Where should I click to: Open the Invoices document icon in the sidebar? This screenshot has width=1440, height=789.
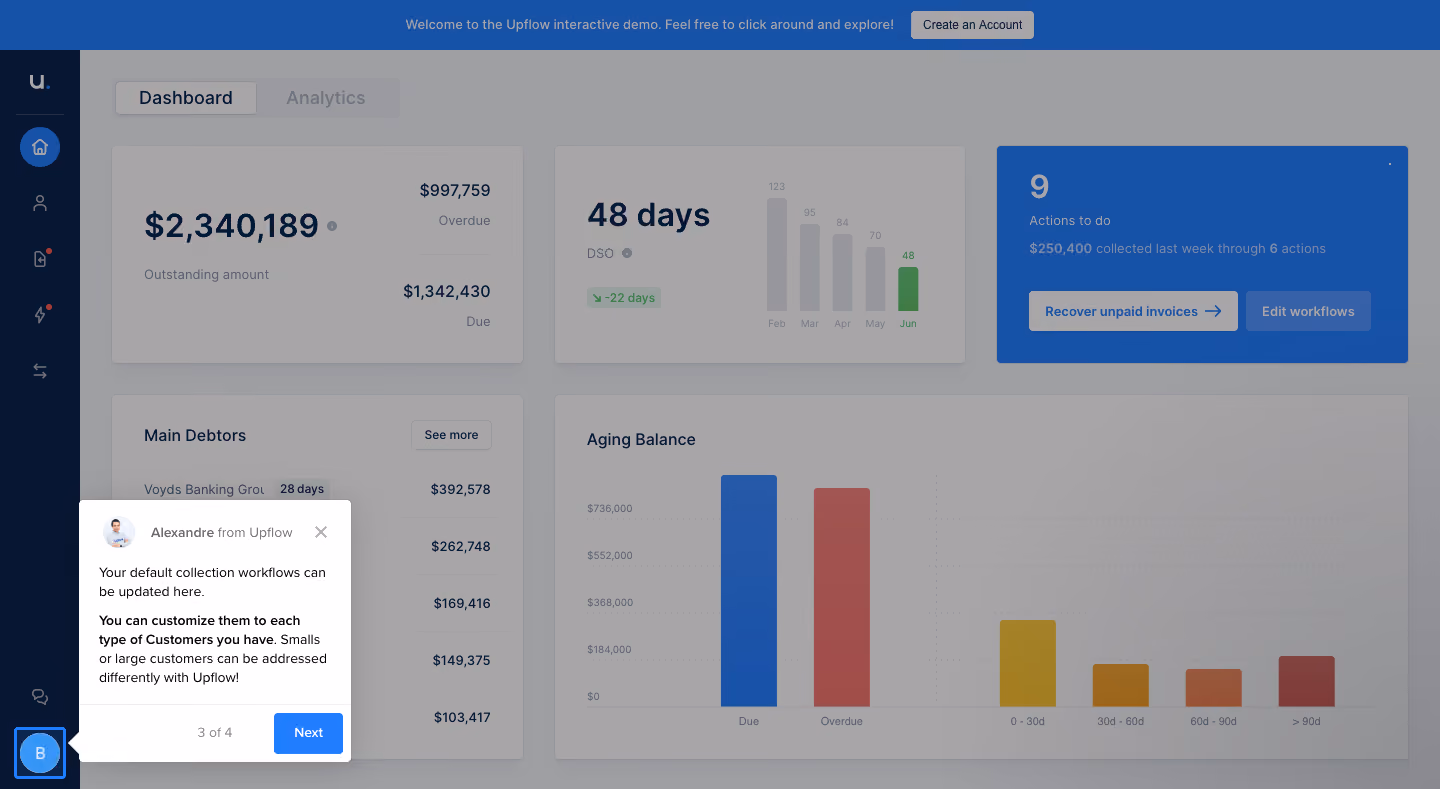pyautogui.click(x=40, y=259)
